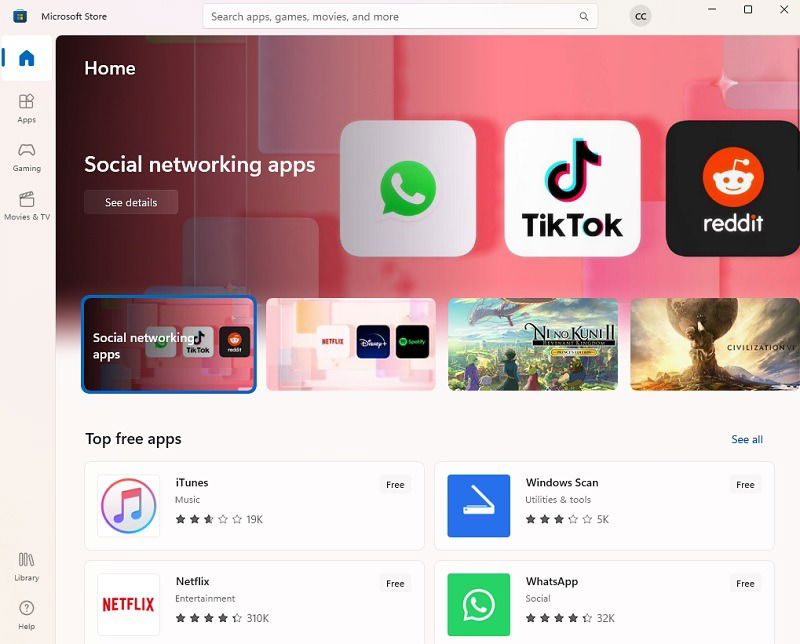Click the Help question mark icon
The image size is (800, 644).
(x=27, y=608)
